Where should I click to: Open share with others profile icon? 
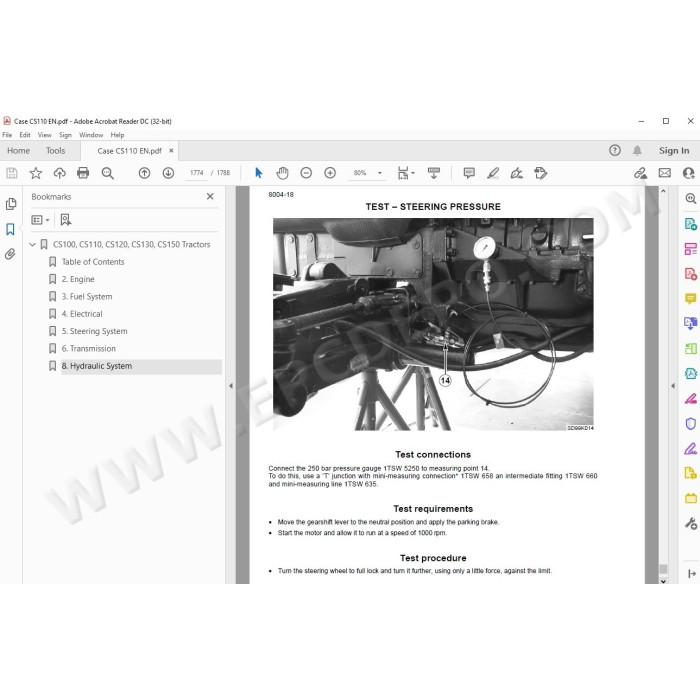coord(689,173)
